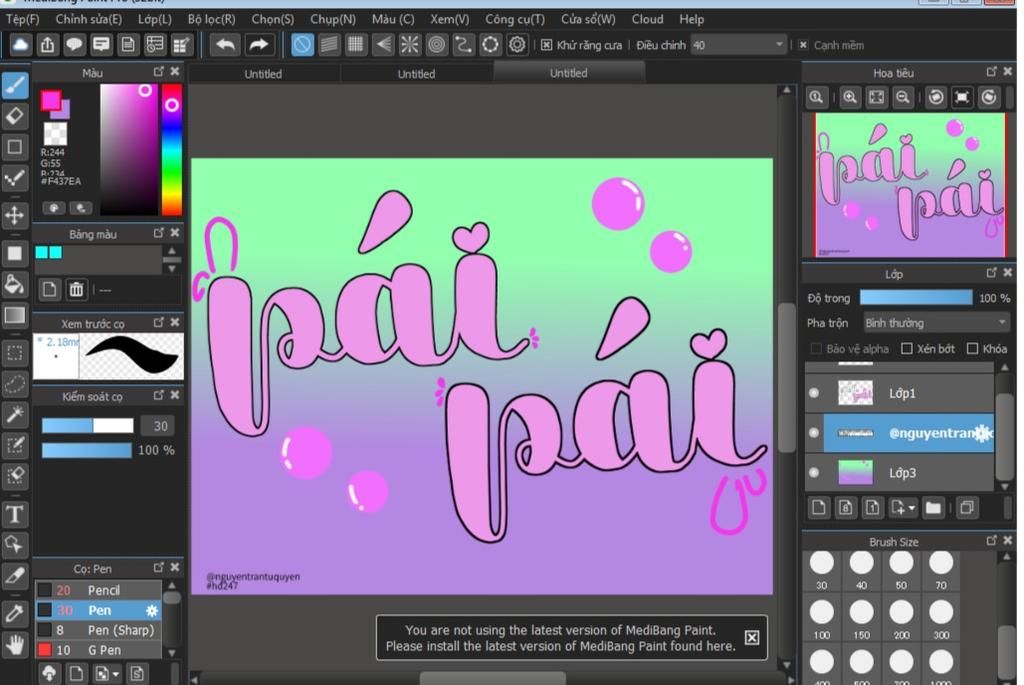
Task: Detach the Lớp panel with popout icon
Action: pyautogui.click(x=991, y=272)
